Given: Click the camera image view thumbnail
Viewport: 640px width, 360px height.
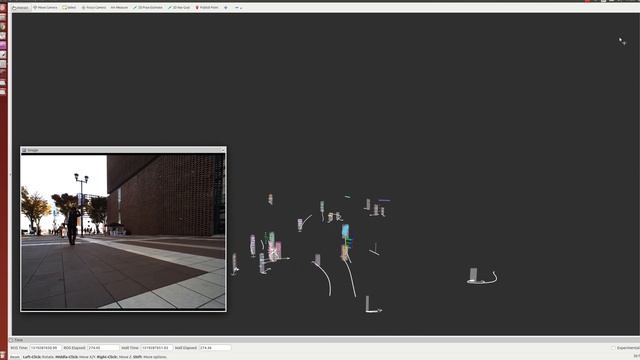Looking at the screenshot, I should pyautogui.click(x=123, y=231).
